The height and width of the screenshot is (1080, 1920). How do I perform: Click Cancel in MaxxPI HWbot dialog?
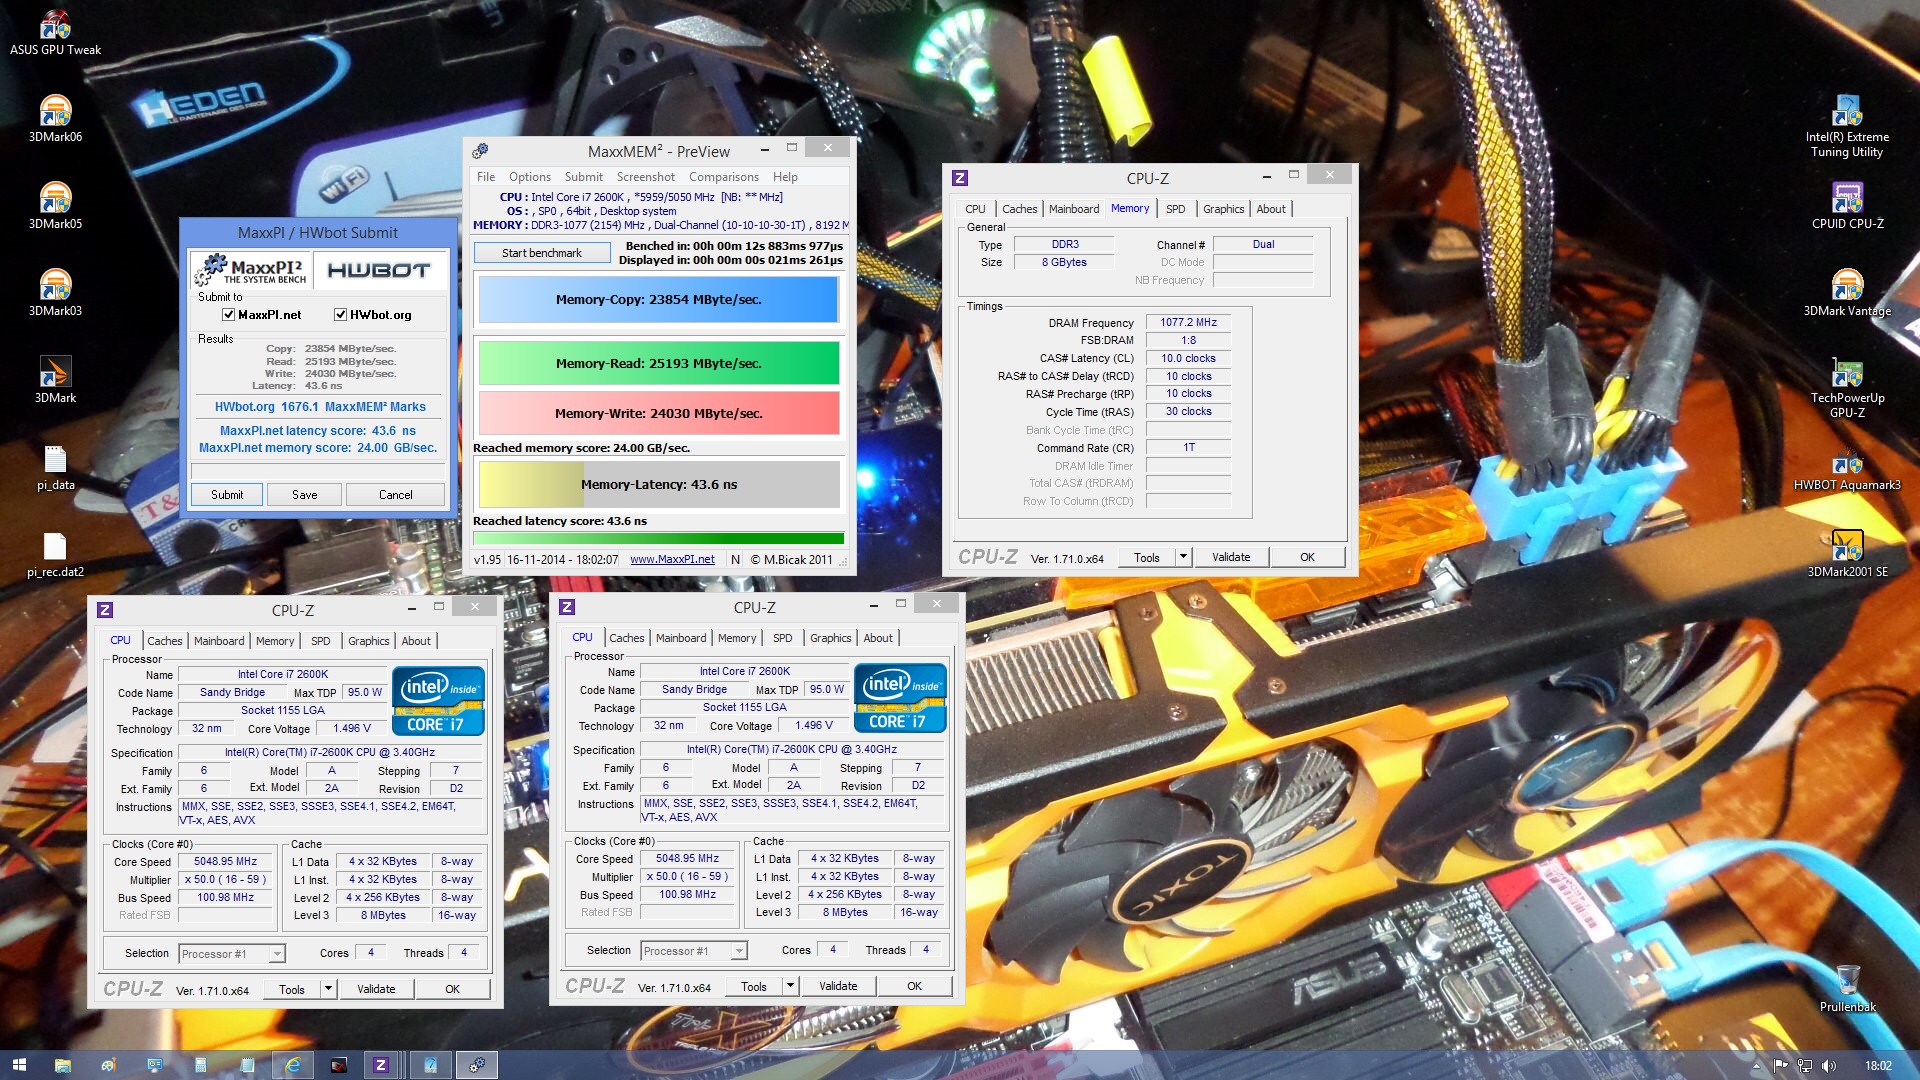point(396,495)
